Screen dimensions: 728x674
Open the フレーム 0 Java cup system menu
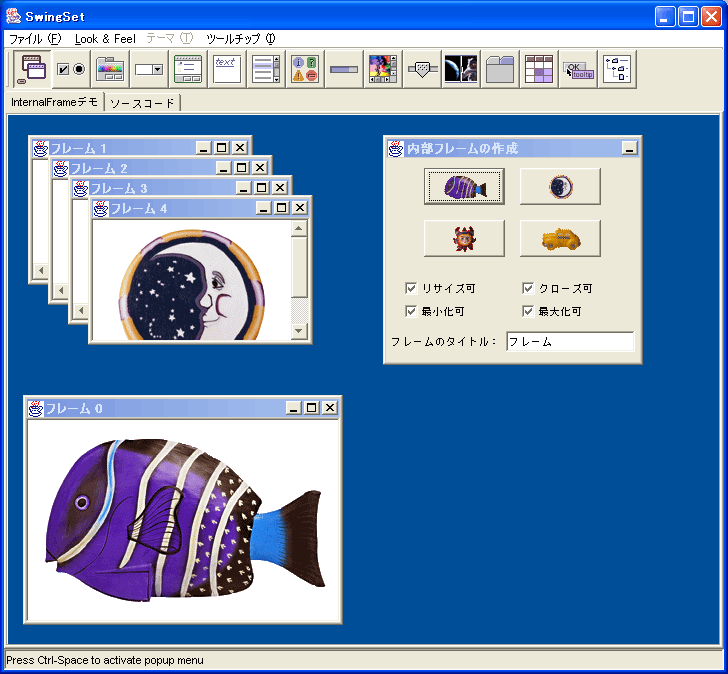[36, 408]
